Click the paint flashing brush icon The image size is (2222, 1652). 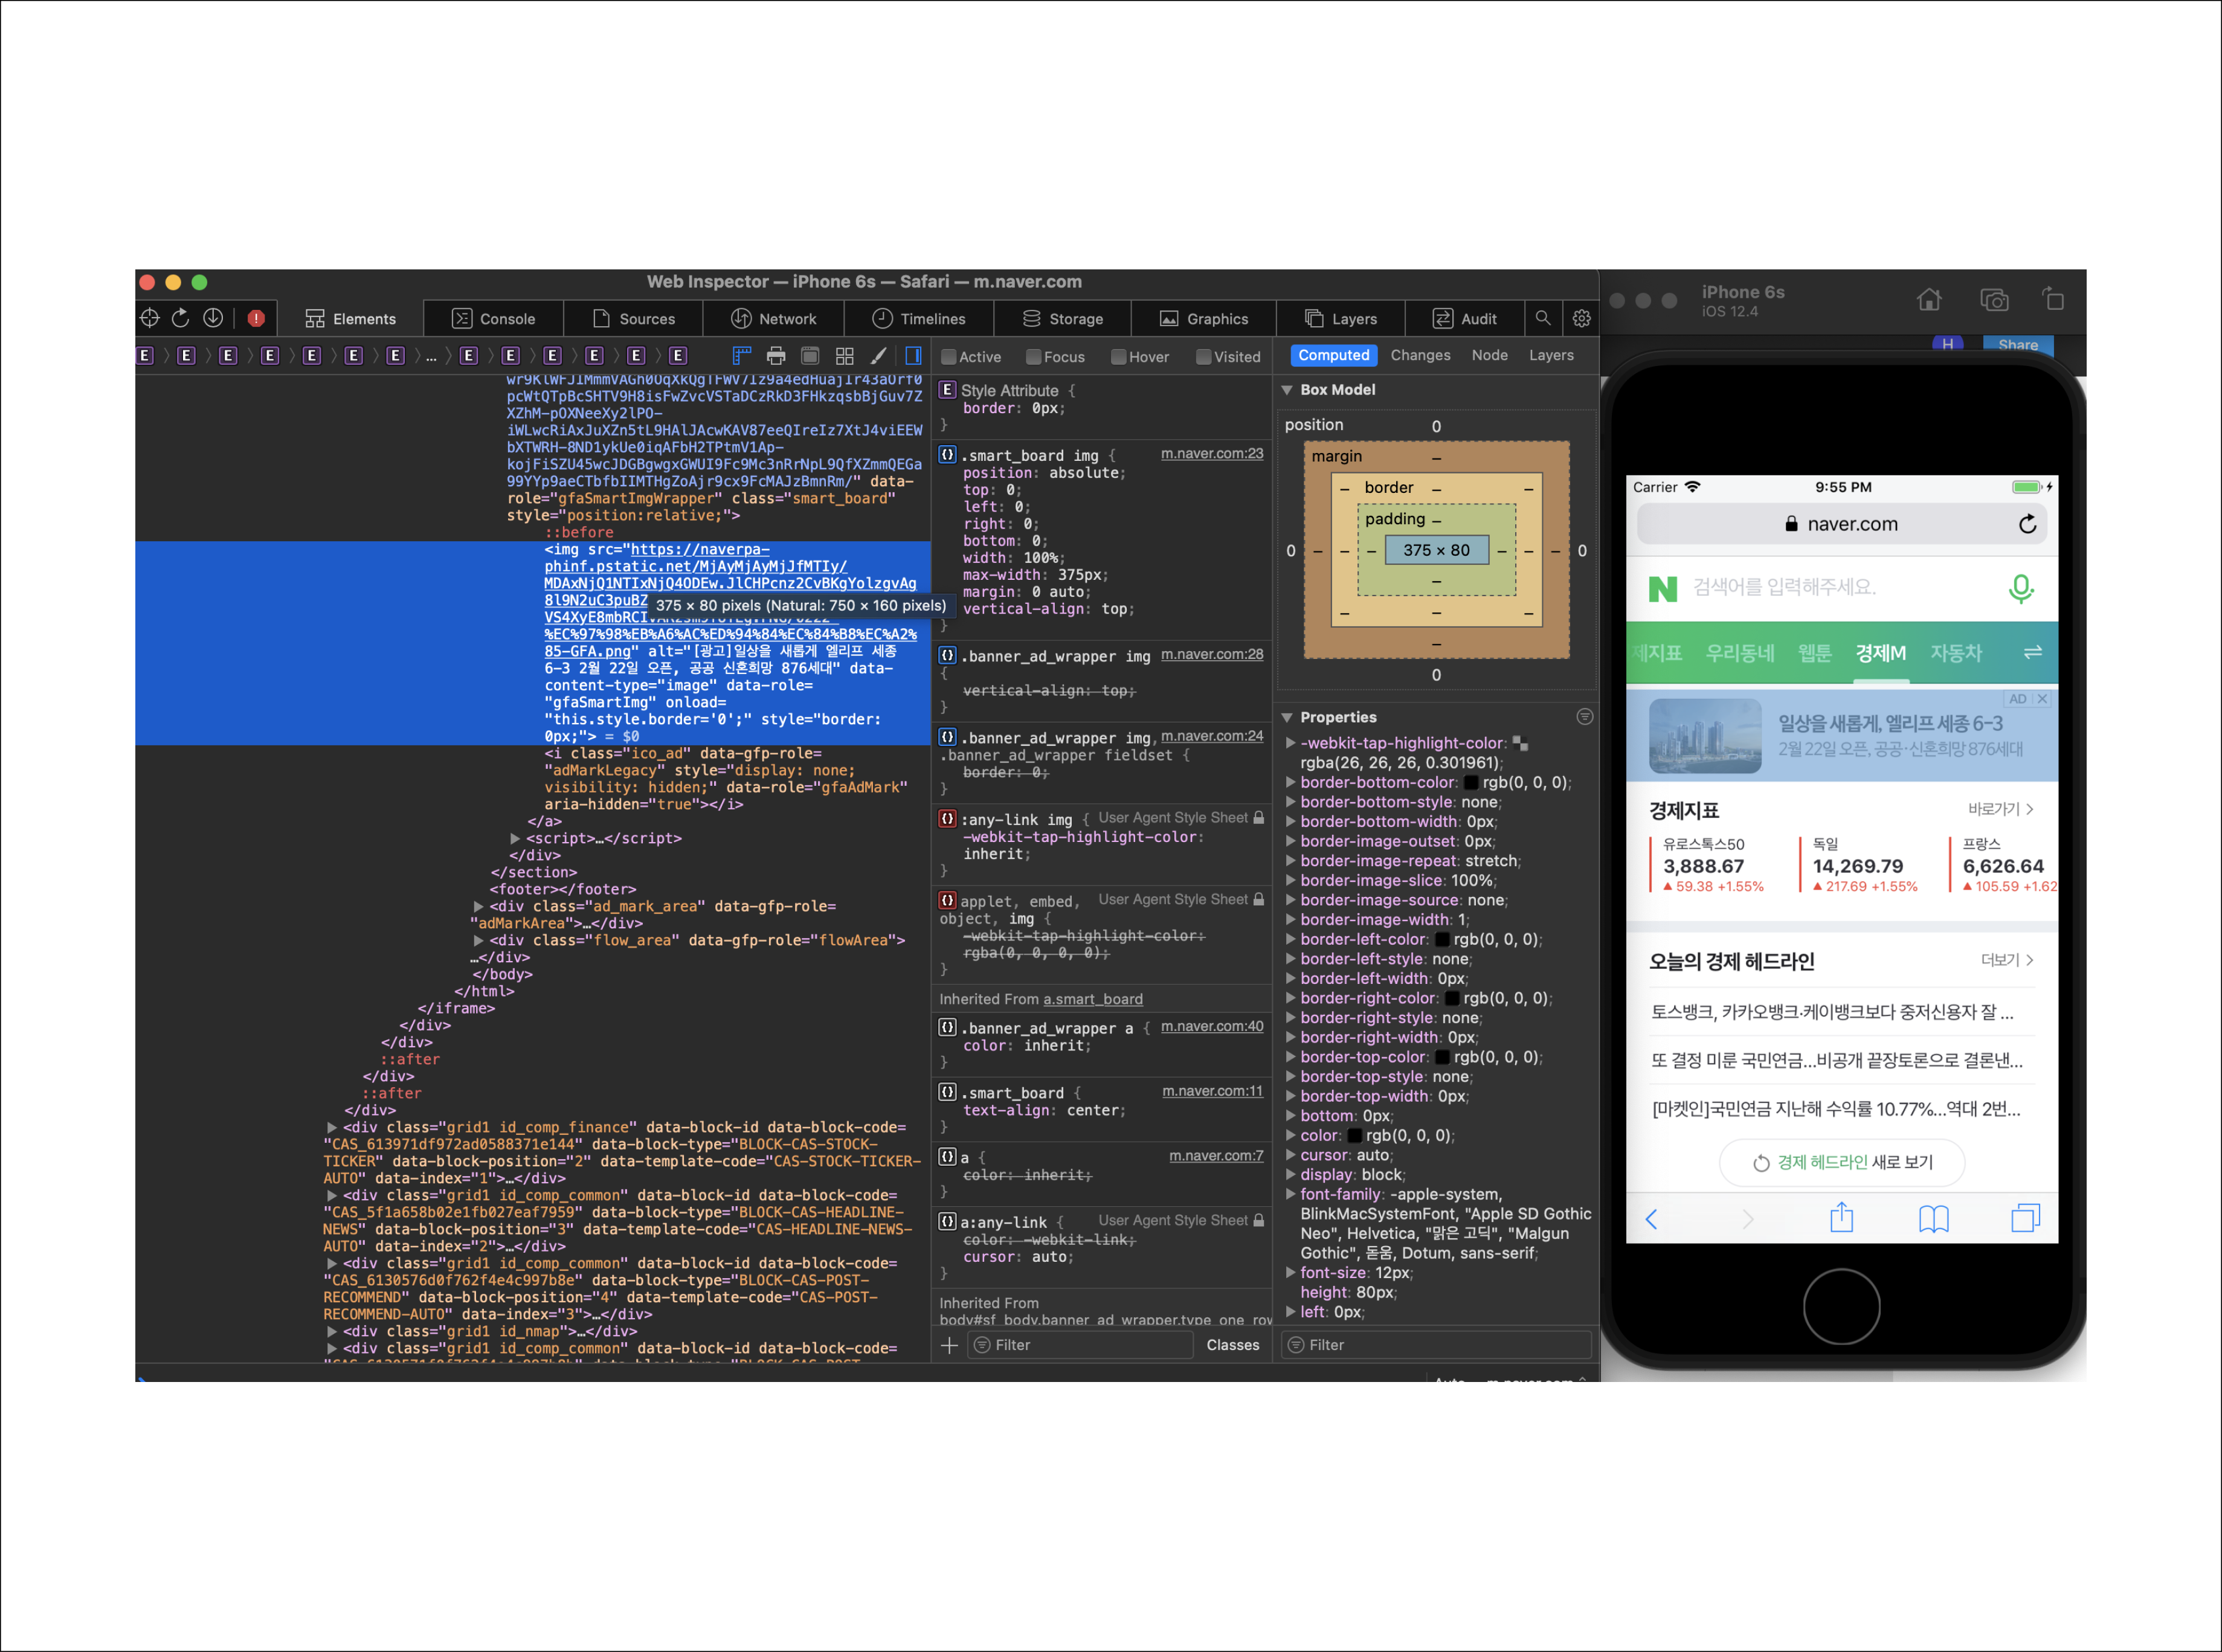click(x=878, y=356)
